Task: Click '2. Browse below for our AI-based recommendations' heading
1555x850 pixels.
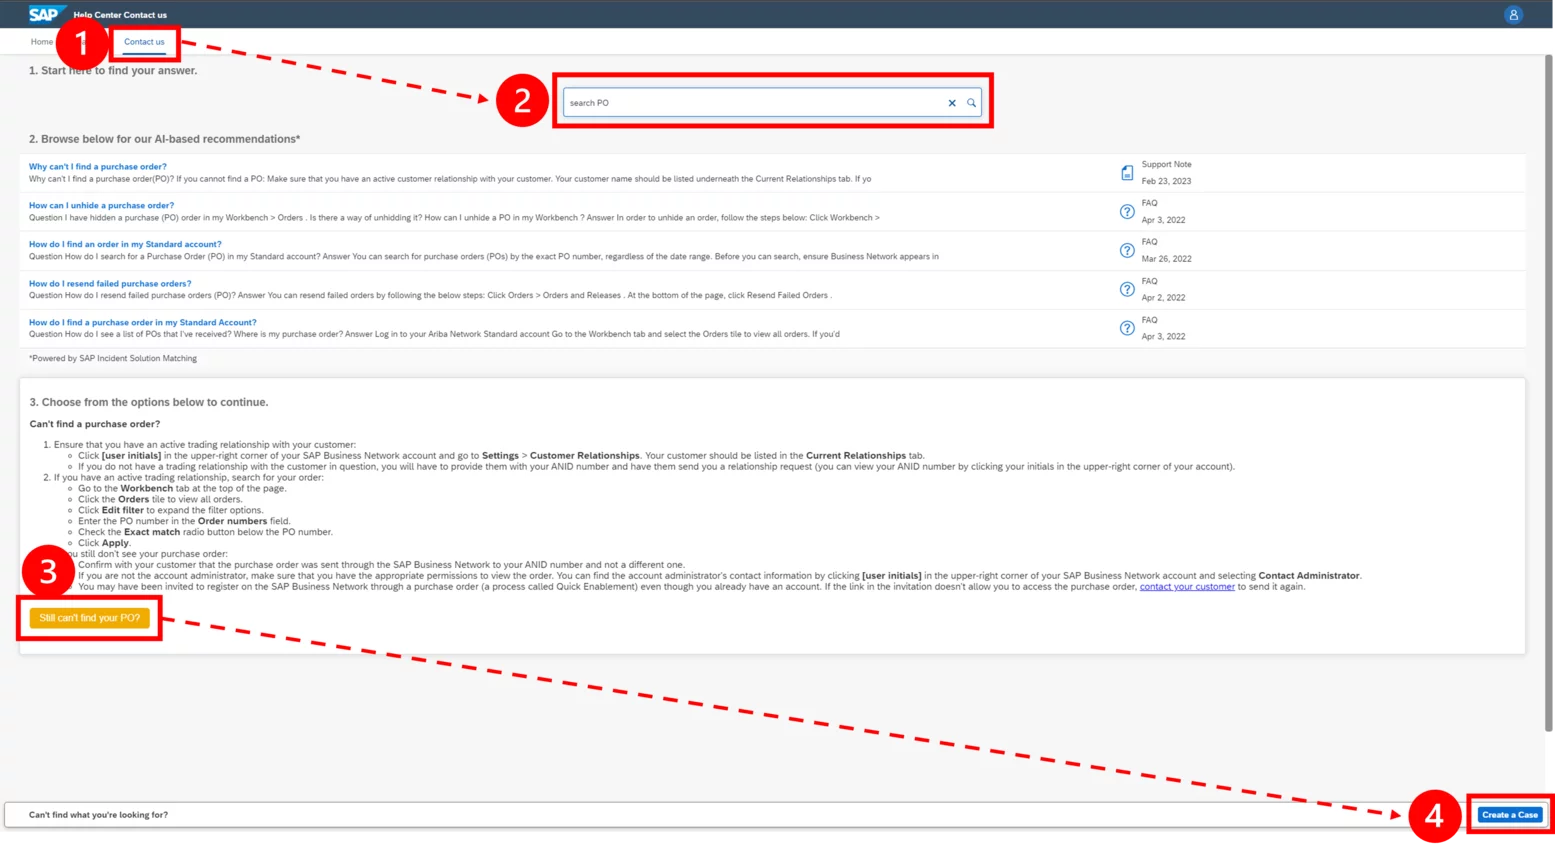Action: tap(165, 139)
